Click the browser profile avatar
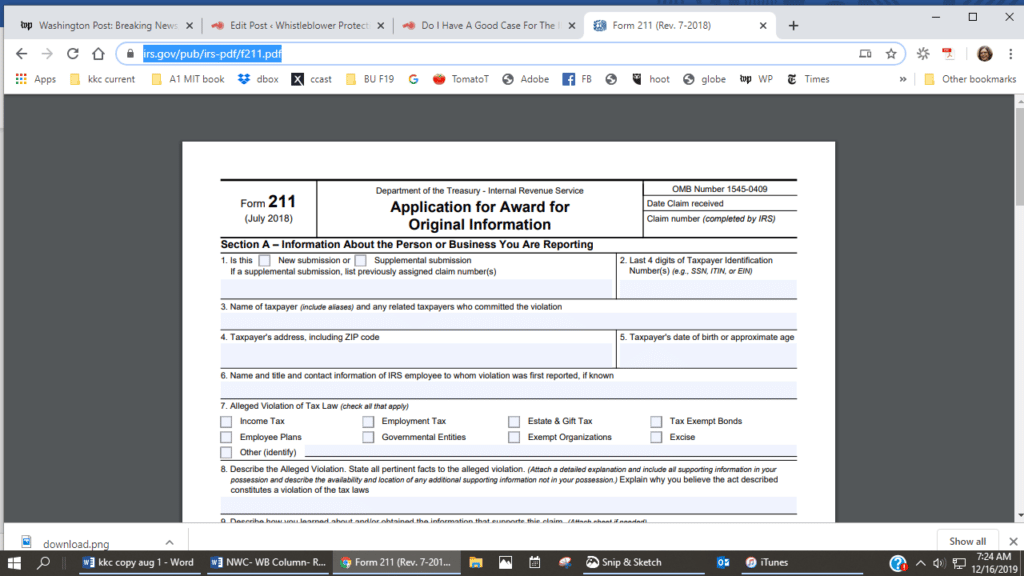 [x=985, y=55]
